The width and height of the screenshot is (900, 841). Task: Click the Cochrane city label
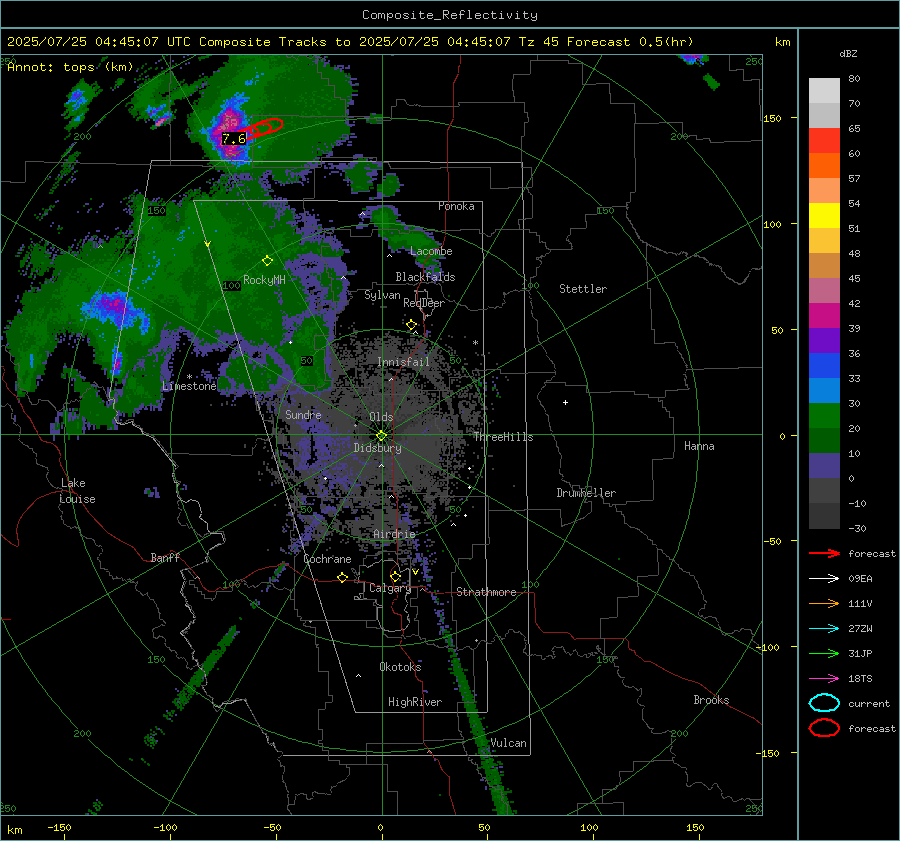327,559
